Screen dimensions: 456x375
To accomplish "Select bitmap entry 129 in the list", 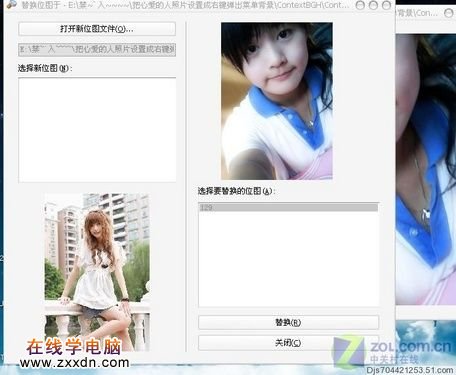I will pos(288,208).
